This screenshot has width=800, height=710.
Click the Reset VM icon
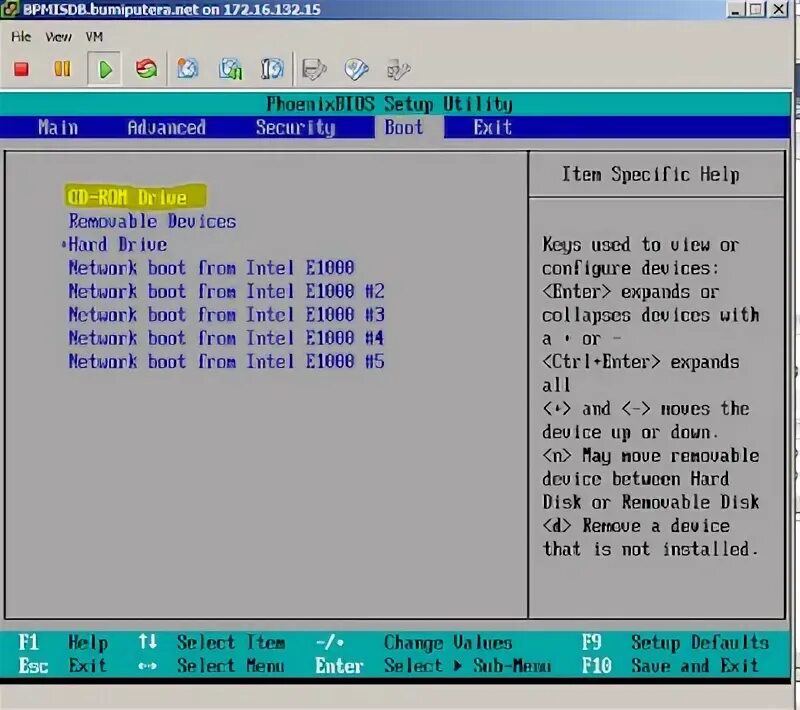[146, 69]
